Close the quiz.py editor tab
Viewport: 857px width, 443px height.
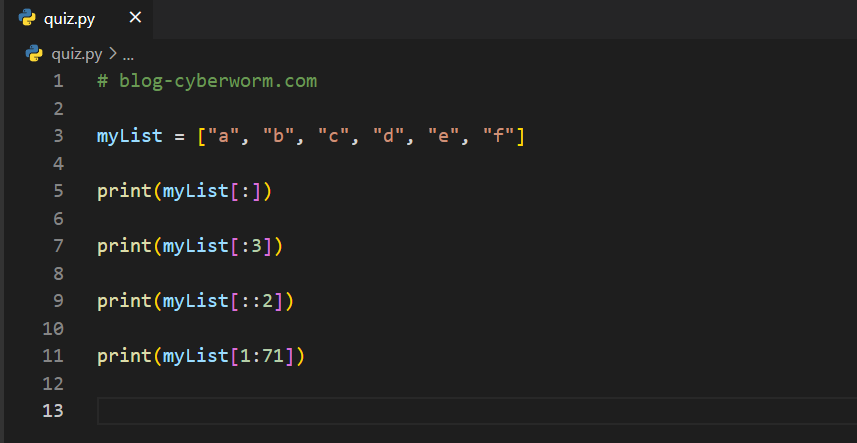coord(135,18)
